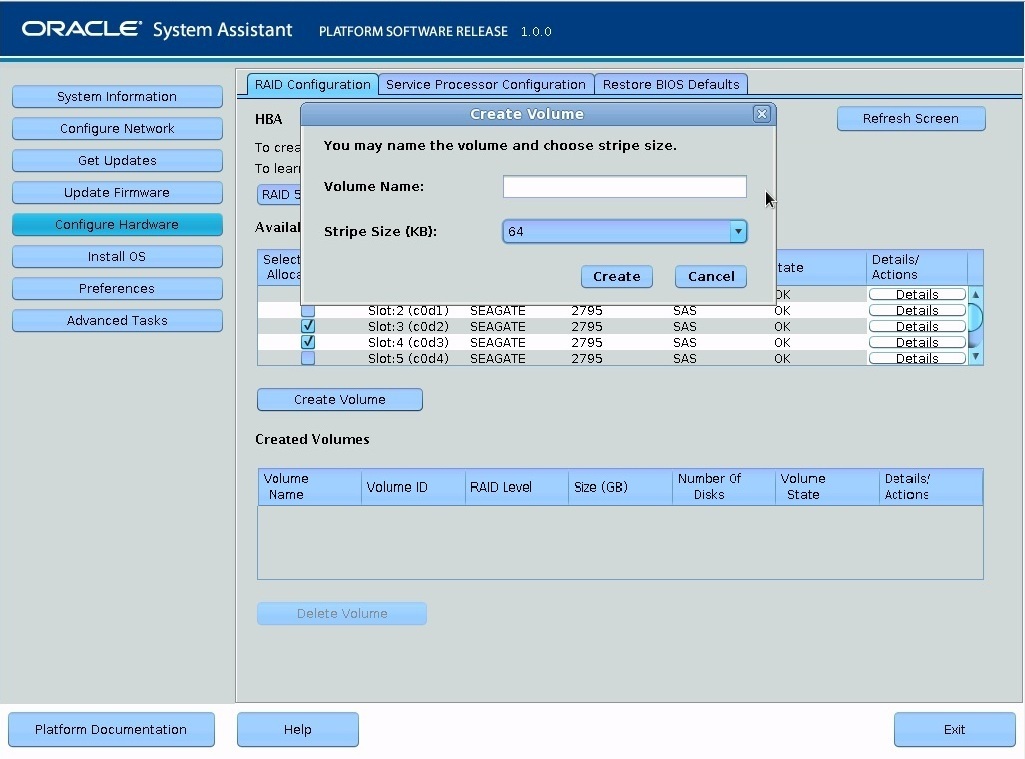Open the Restore BIOS Defaults tab
Screen dimensions: 1025x759
(671, 84)
